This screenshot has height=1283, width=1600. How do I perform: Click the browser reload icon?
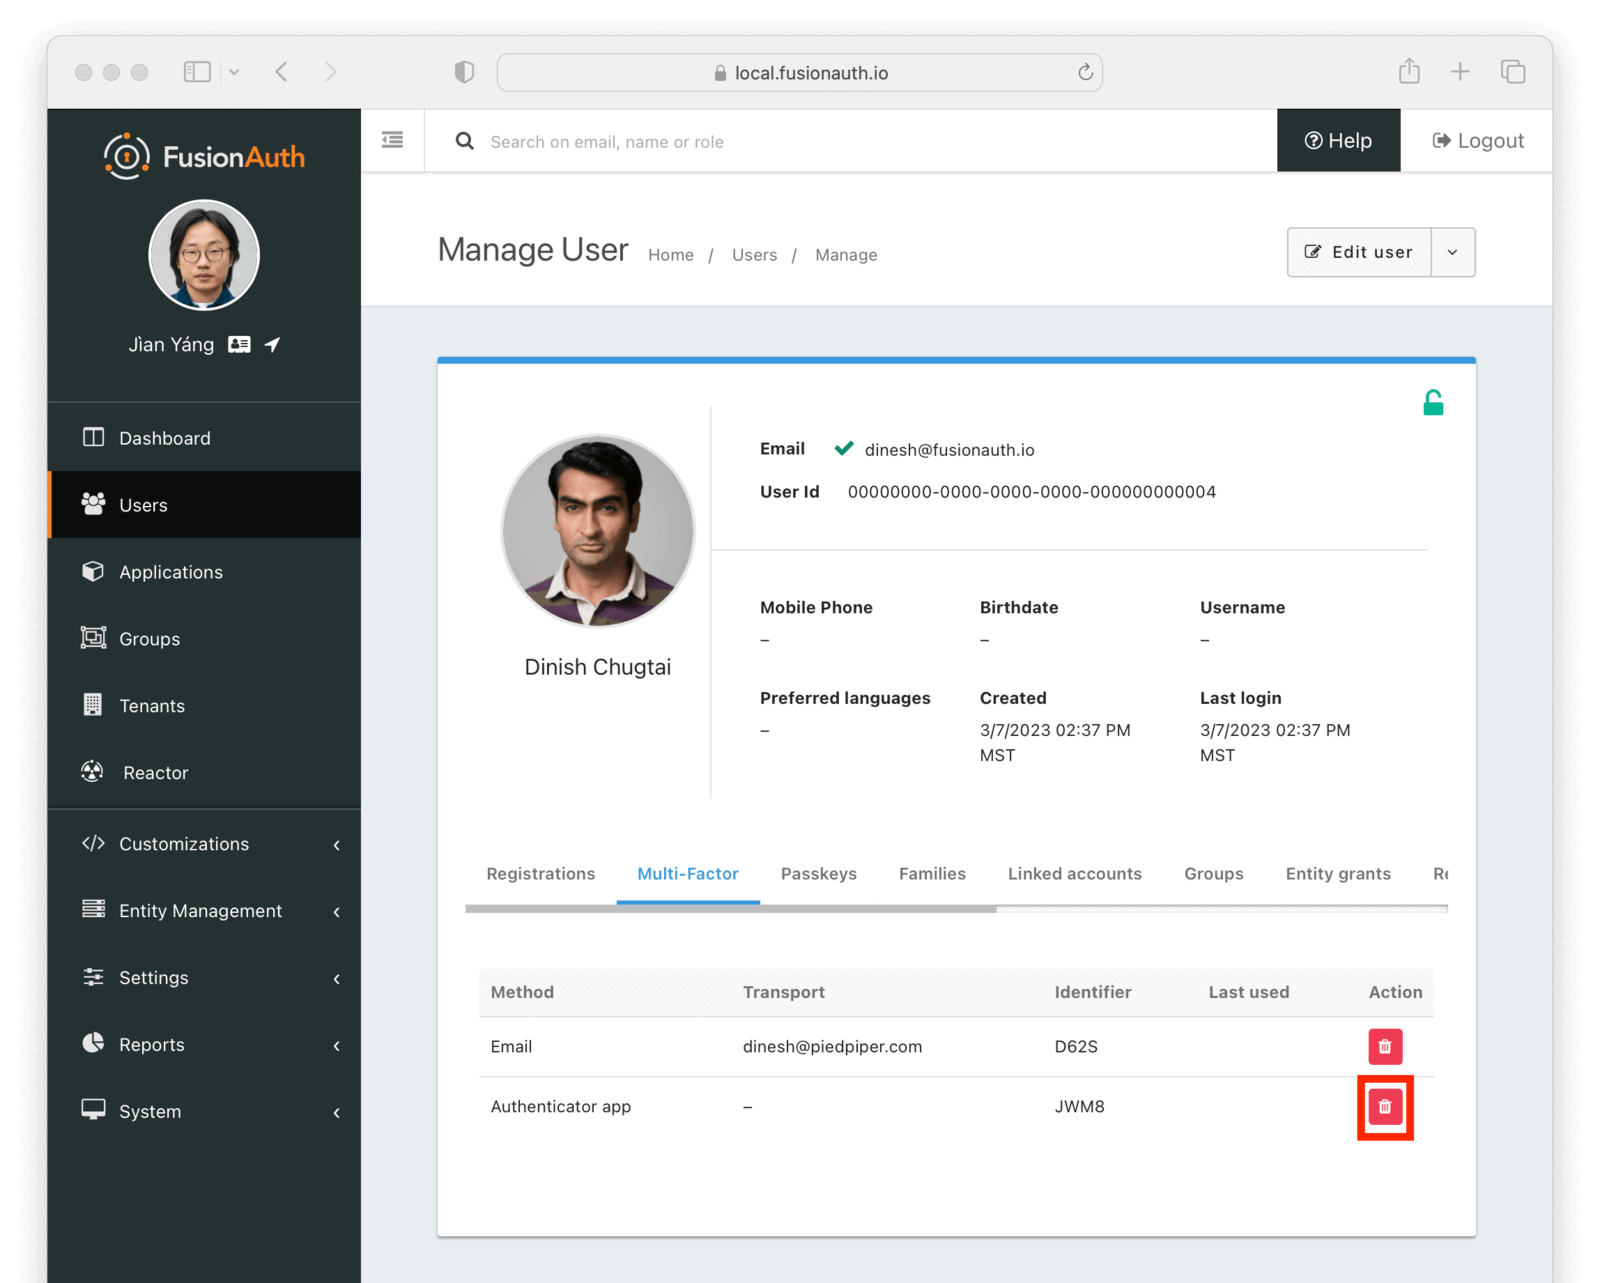(x=1085, y=72)
